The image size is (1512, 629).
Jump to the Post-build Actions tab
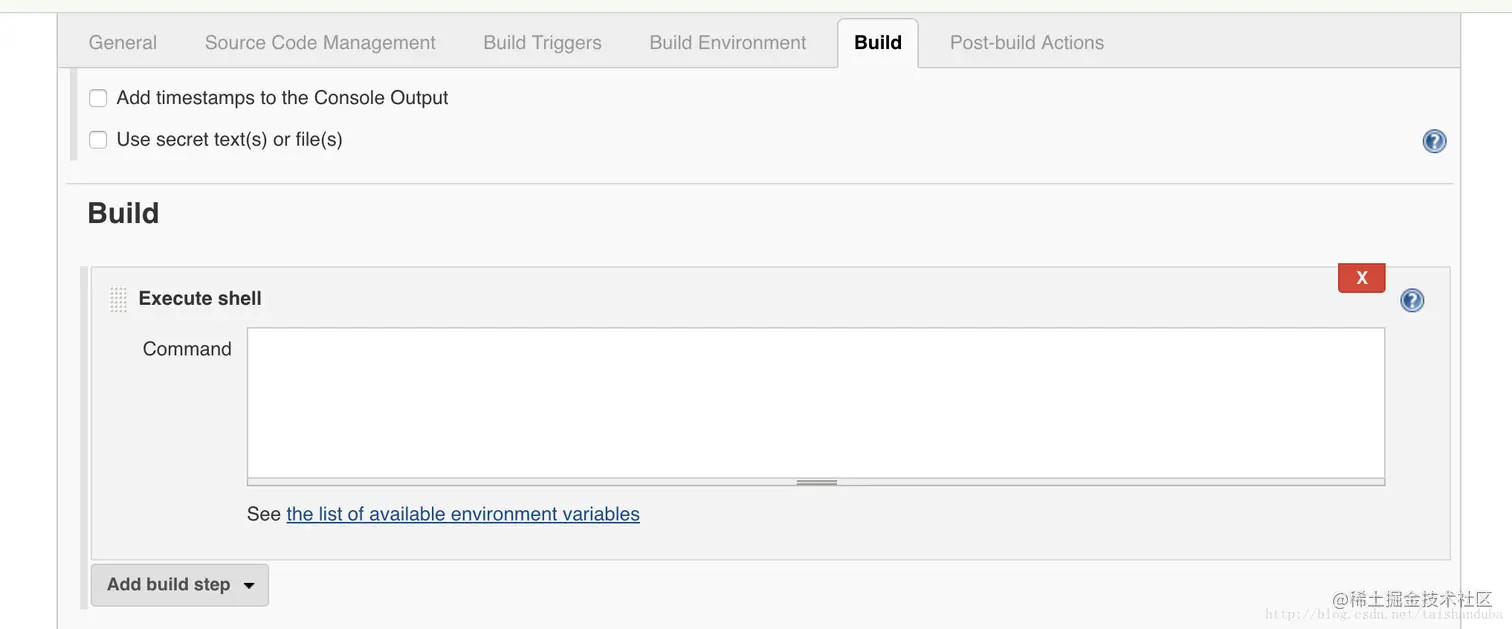click(x=1026, y=43)
